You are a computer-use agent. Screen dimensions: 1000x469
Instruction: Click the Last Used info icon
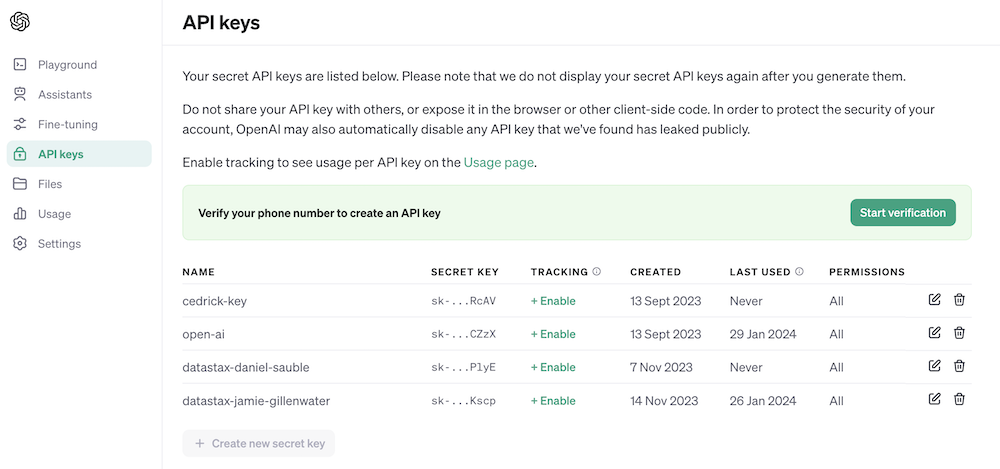pos(799,271)
